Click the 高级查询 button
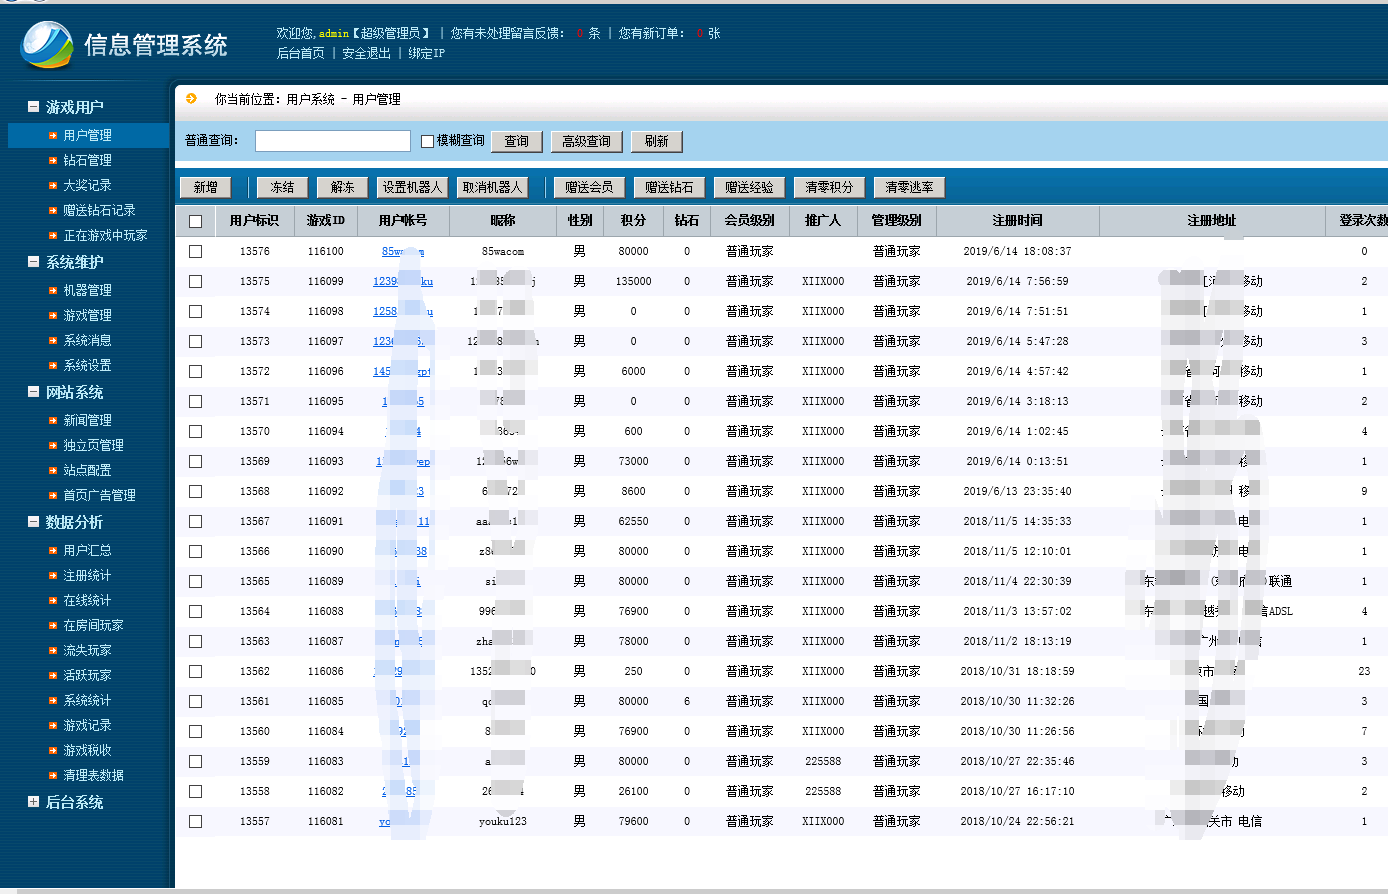This screenshot has width=1388, height=894. [x=586, y=141]
